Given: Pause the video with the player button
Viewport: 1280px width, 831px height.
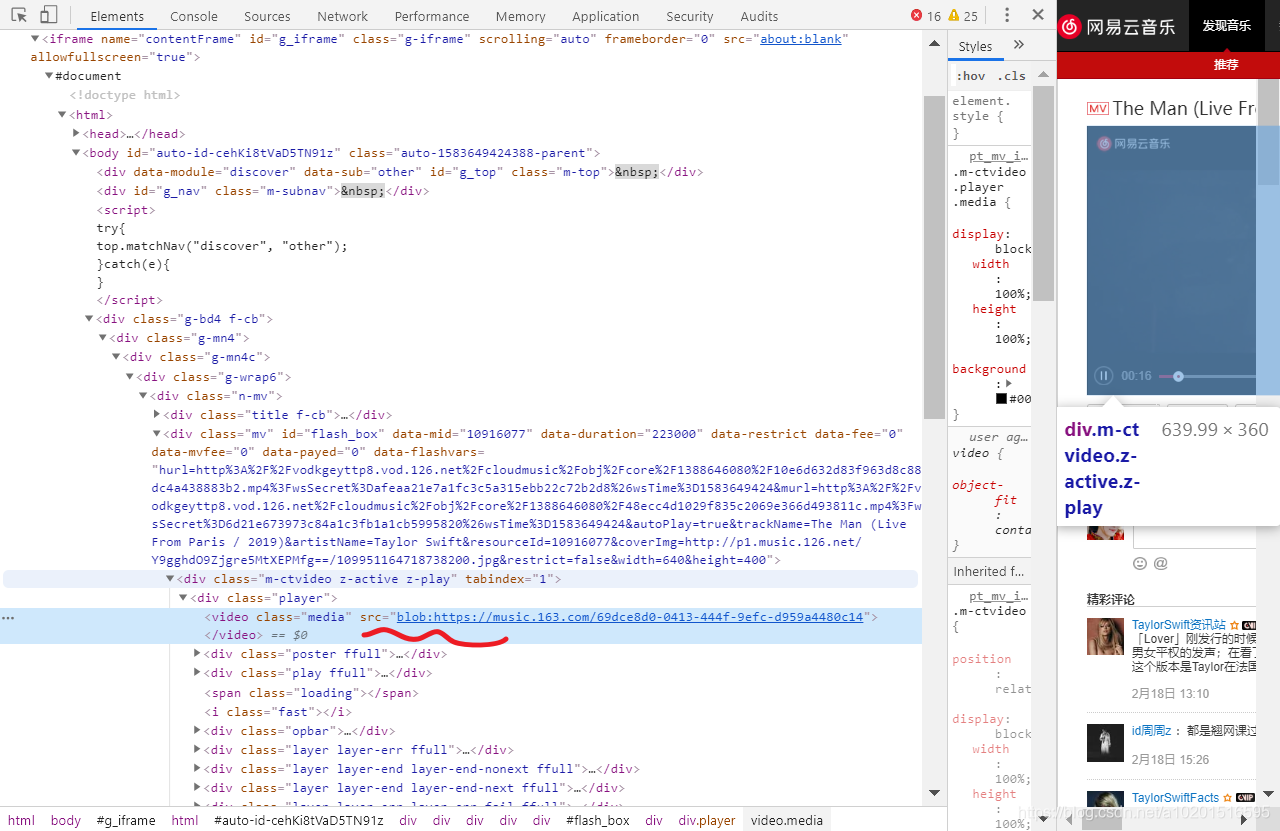Looking at the screenshot, I should 1103,376.
